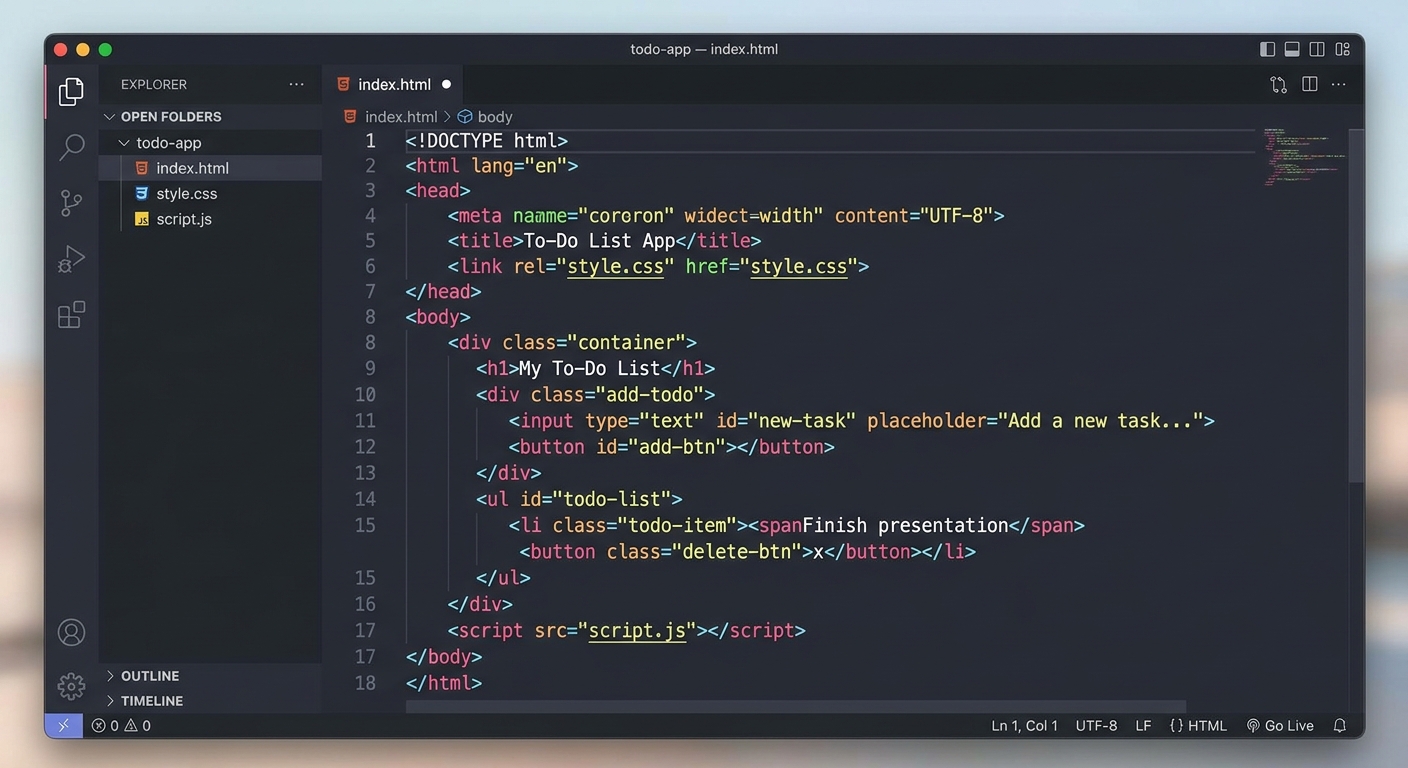This screenshot has height=768, width=1408.
Task: Click the Accounts icon in the activity bar
Action: [x=70, y=632]
